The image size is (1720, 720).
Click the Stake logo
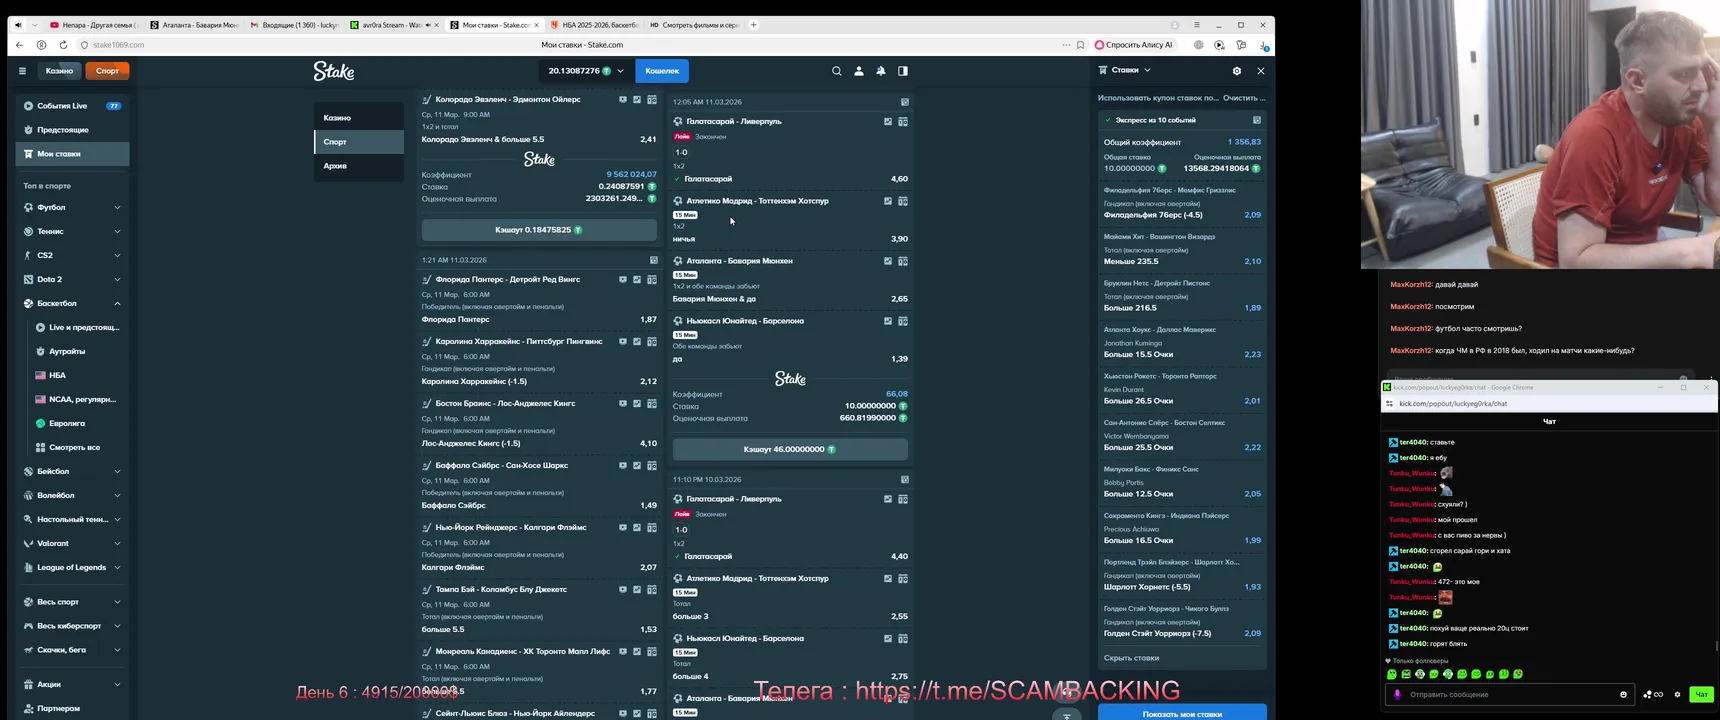(x=334, y=71)
